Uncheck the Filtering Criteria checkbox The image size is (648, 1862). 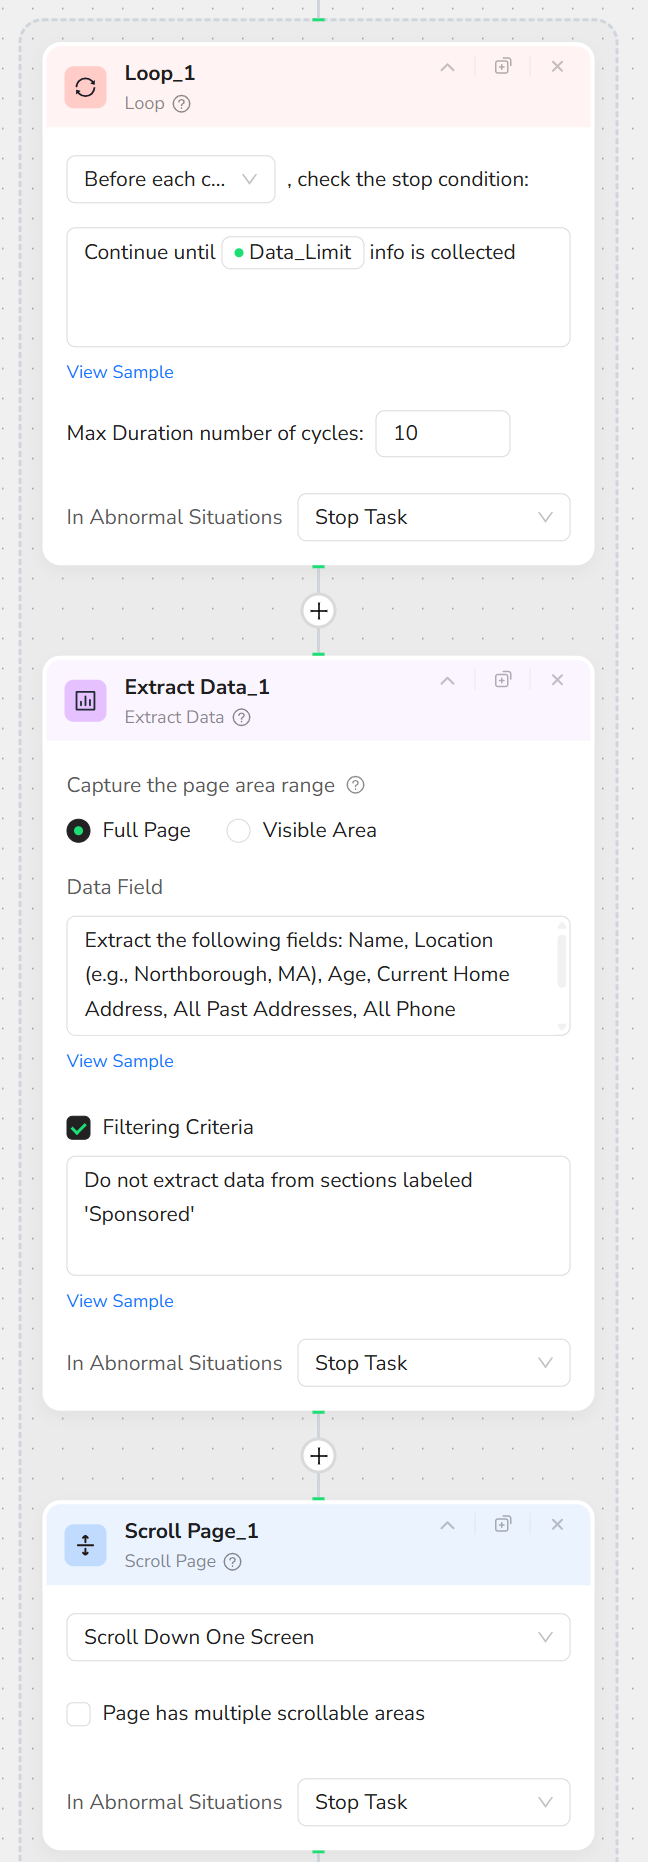(x=79, y=1128)
